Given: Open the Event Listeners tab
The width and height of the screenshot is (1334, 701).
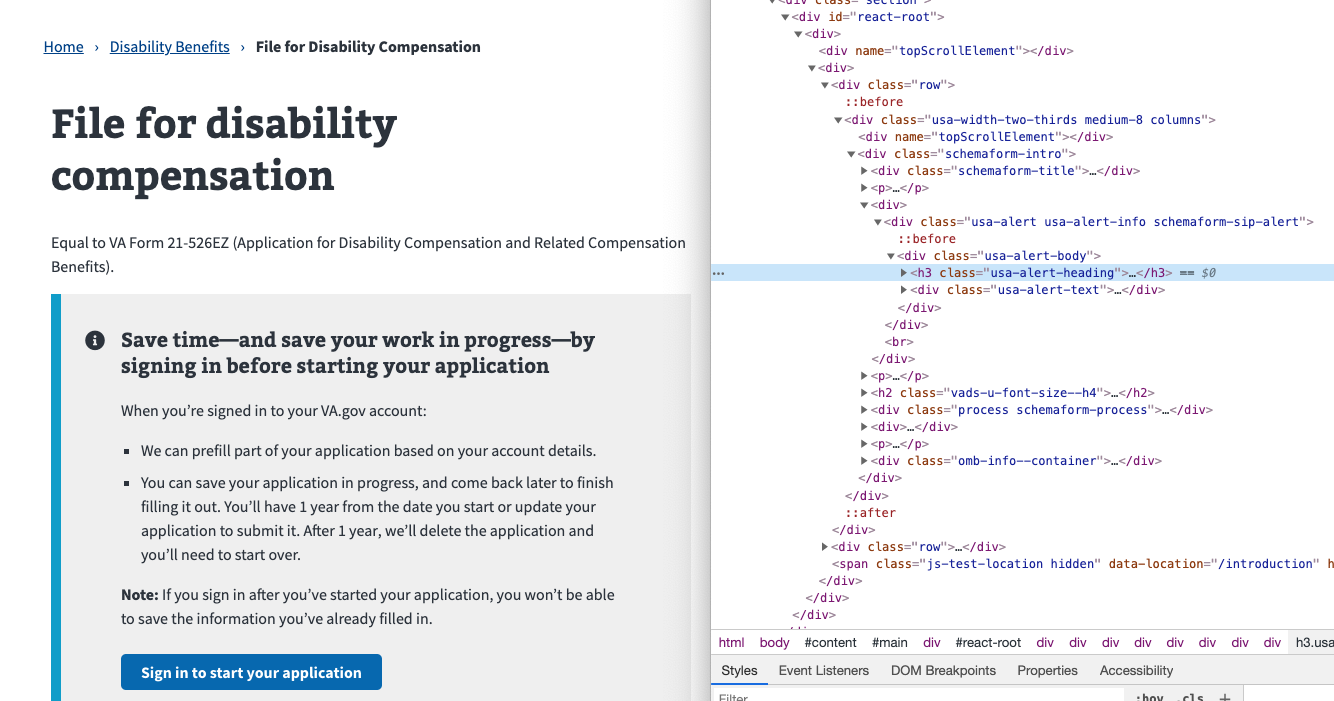Looking at the screenshot, I should [824, 671].
